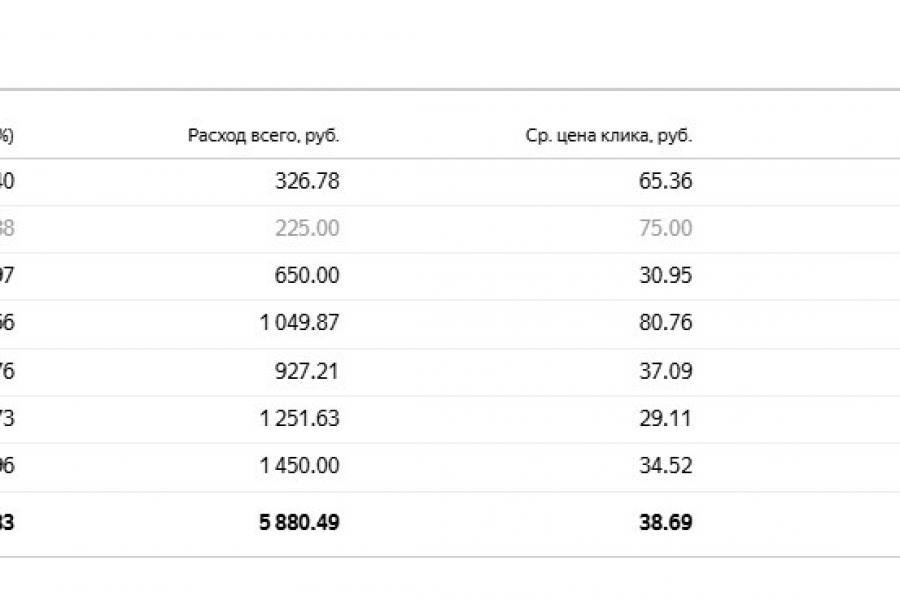Click the greyed-out 225.00 expense value
900x600 pixels.
[x=307, y=228]
